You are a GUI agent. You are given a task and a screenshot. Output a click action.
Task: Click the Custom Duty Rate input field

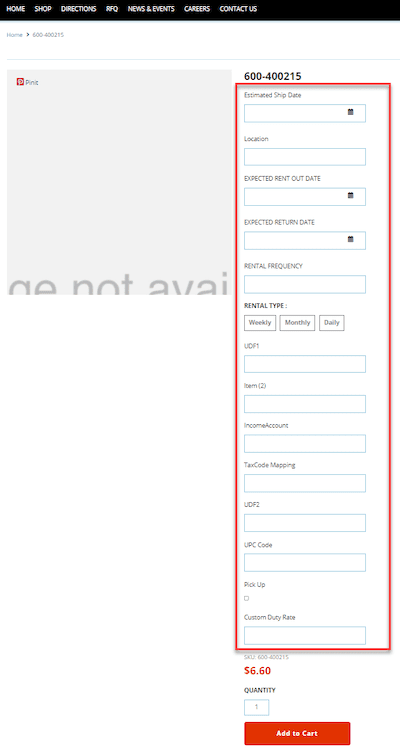click(305, 635)
